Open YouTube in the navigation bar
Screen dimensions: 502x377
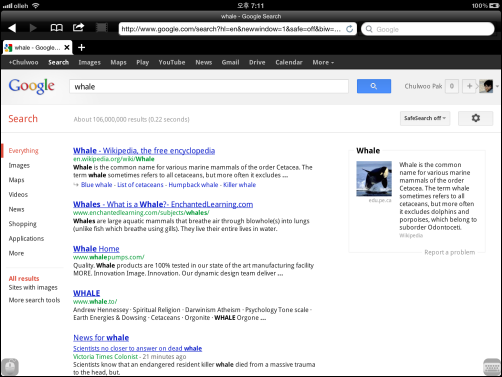(x=172, y=62)
